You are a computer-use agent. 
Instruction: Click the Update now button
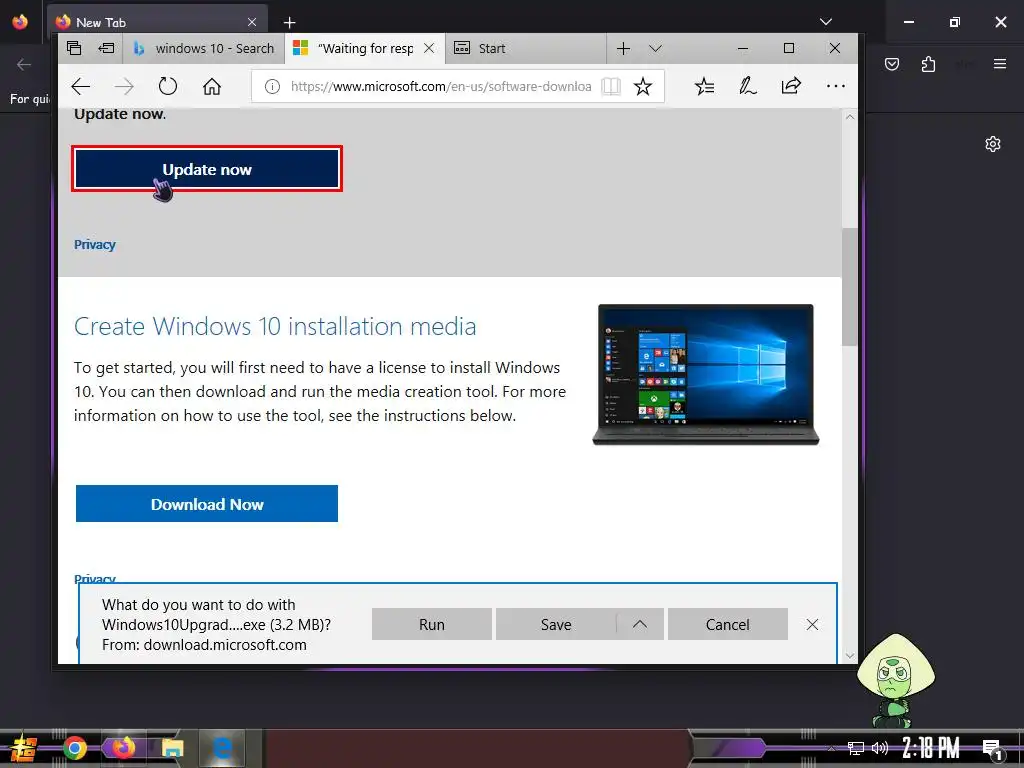coord(207,169)
